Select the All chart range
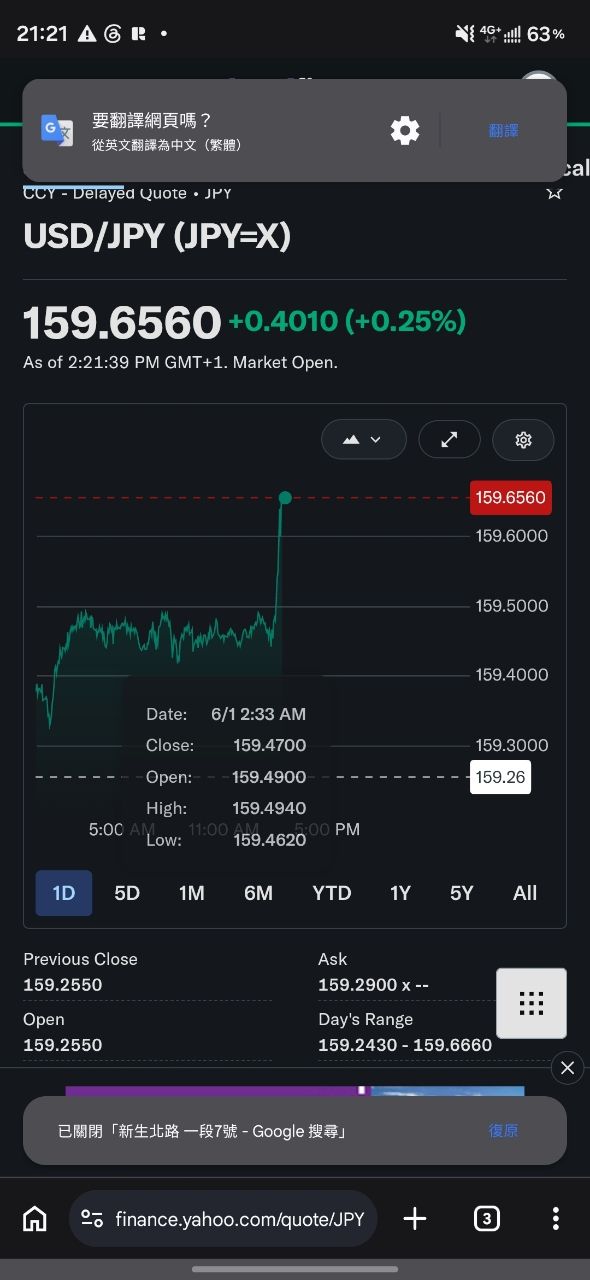590x1280 pixels. [x=525, y=893]
